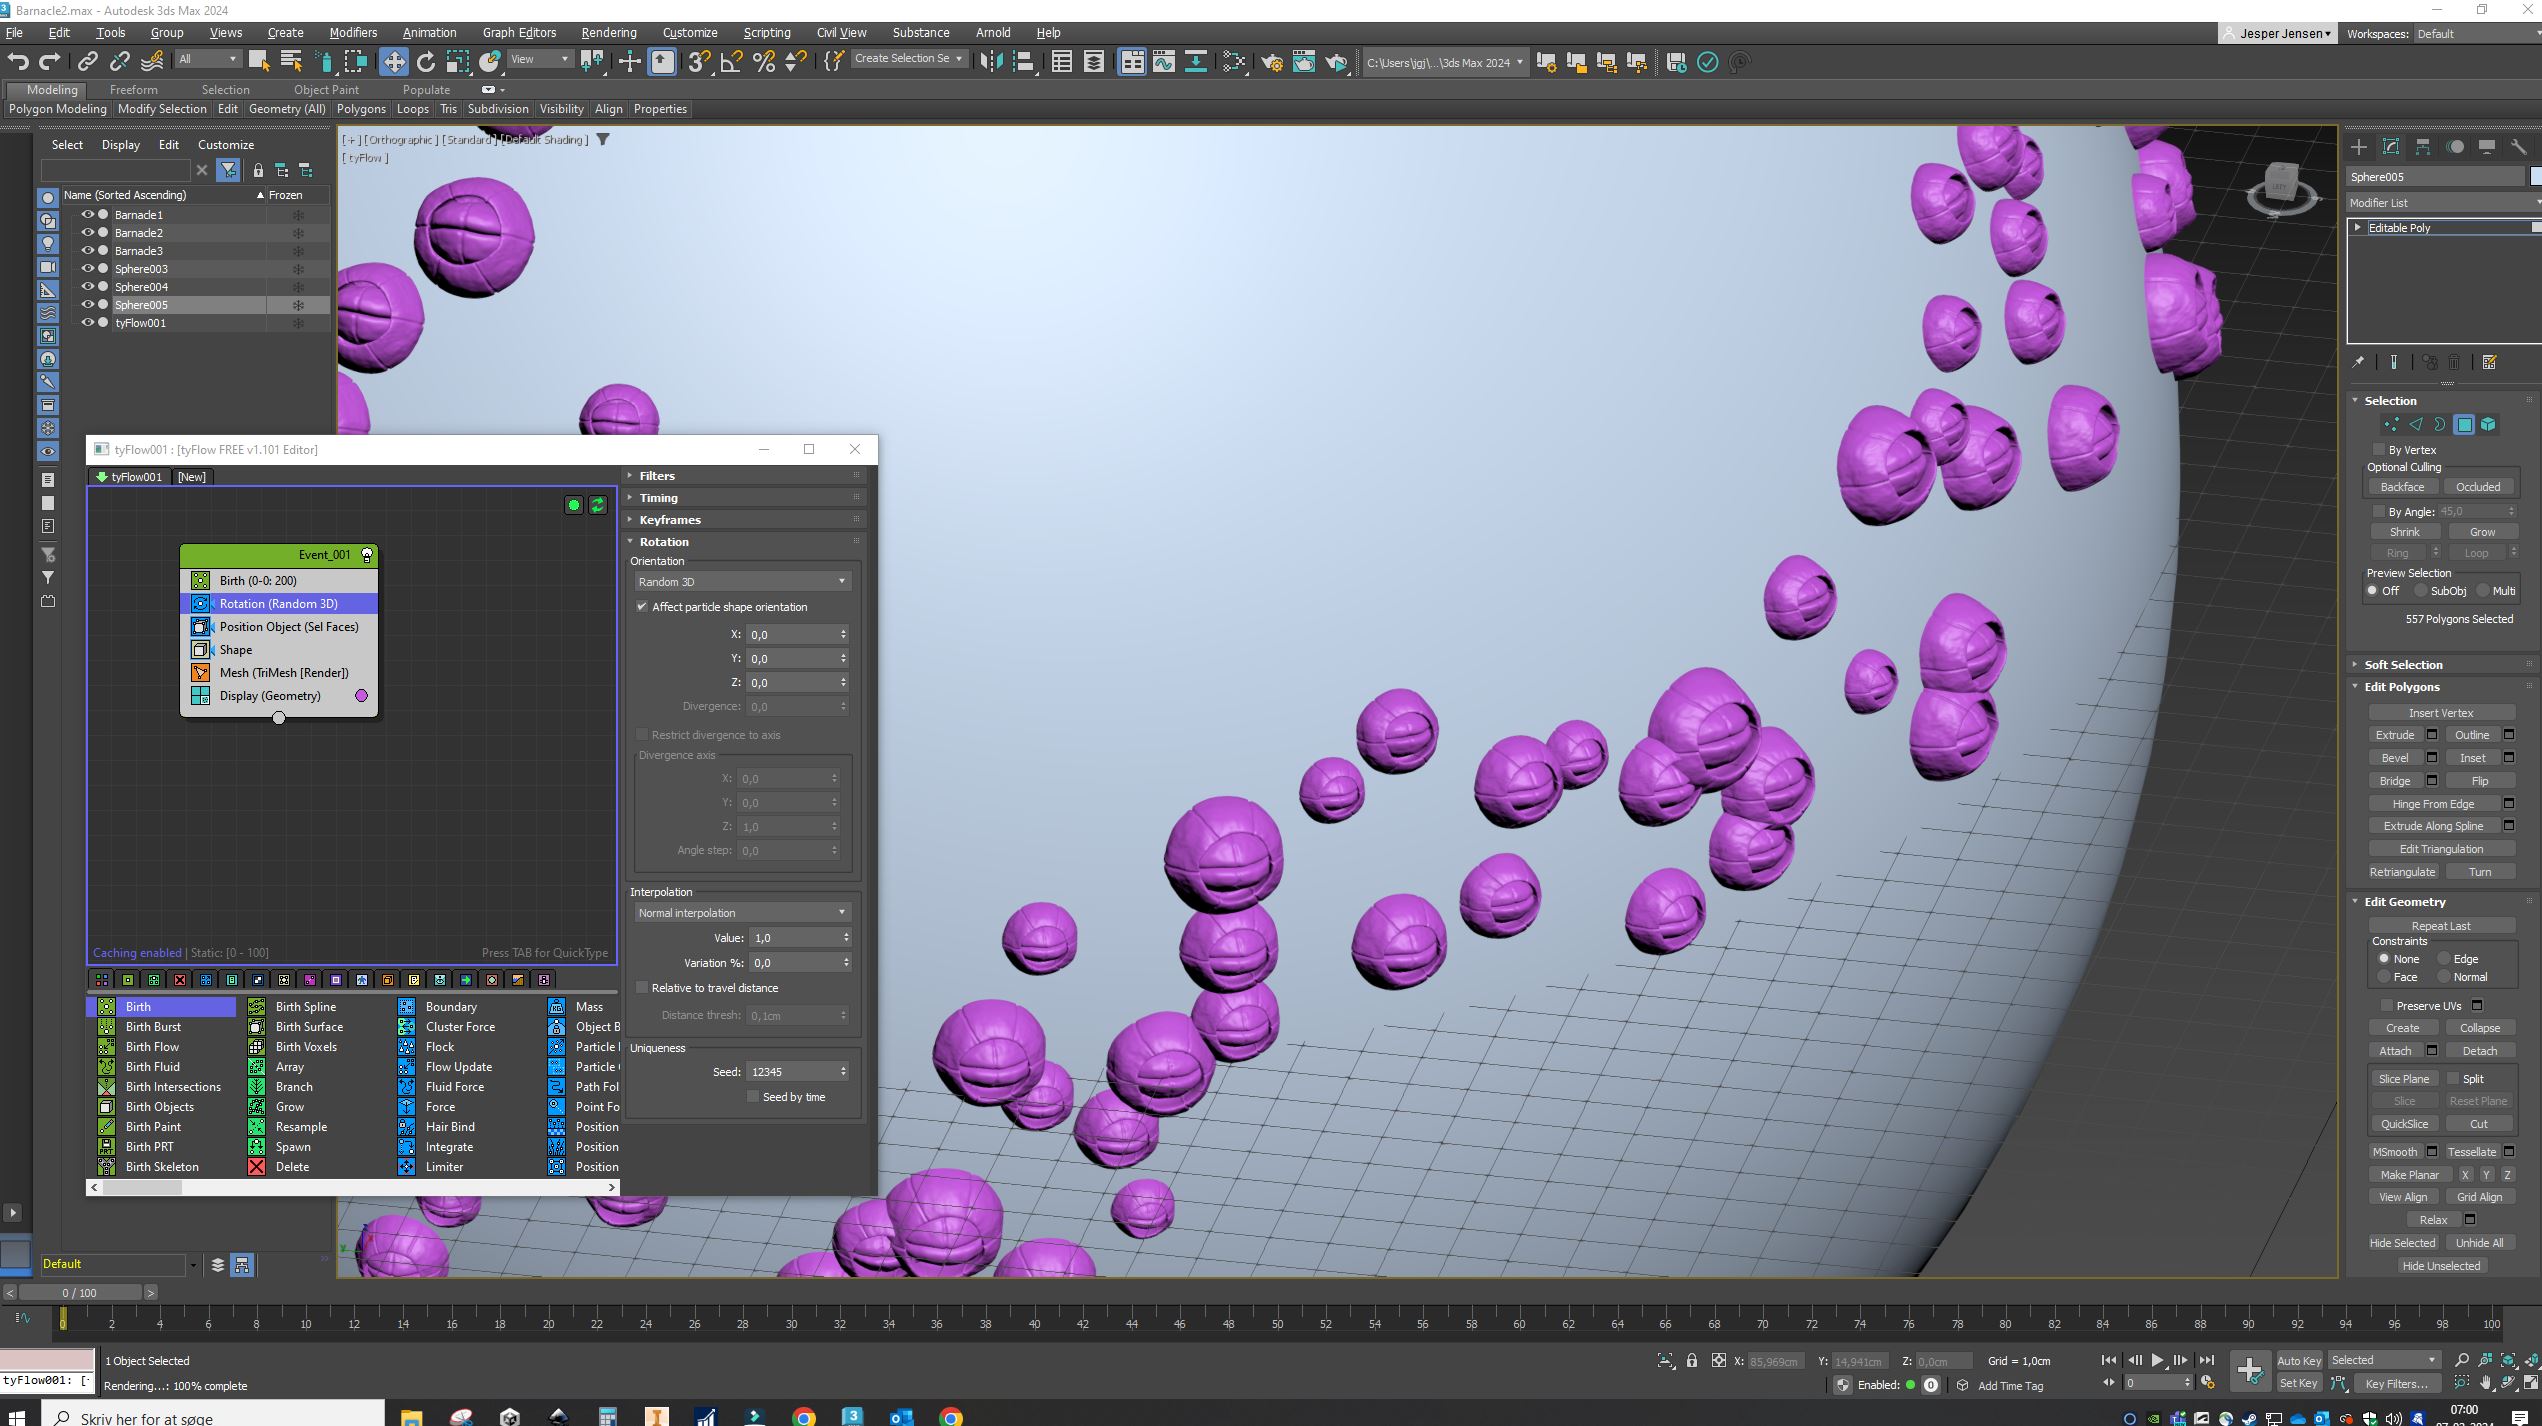Click the Chrome icon on taskbar
The width and height of the screenshot is (2542, 1426).
[803, 1416]
